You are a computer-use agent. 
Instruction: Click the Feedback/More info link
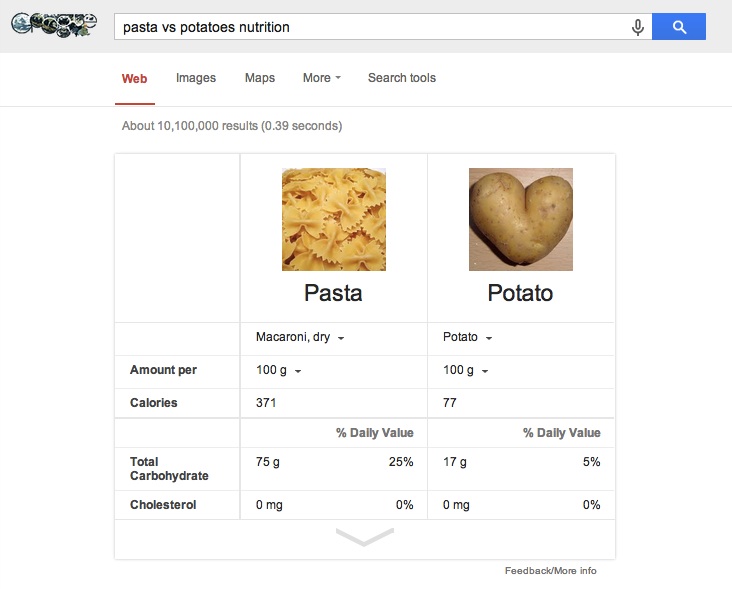coord(550,571)
